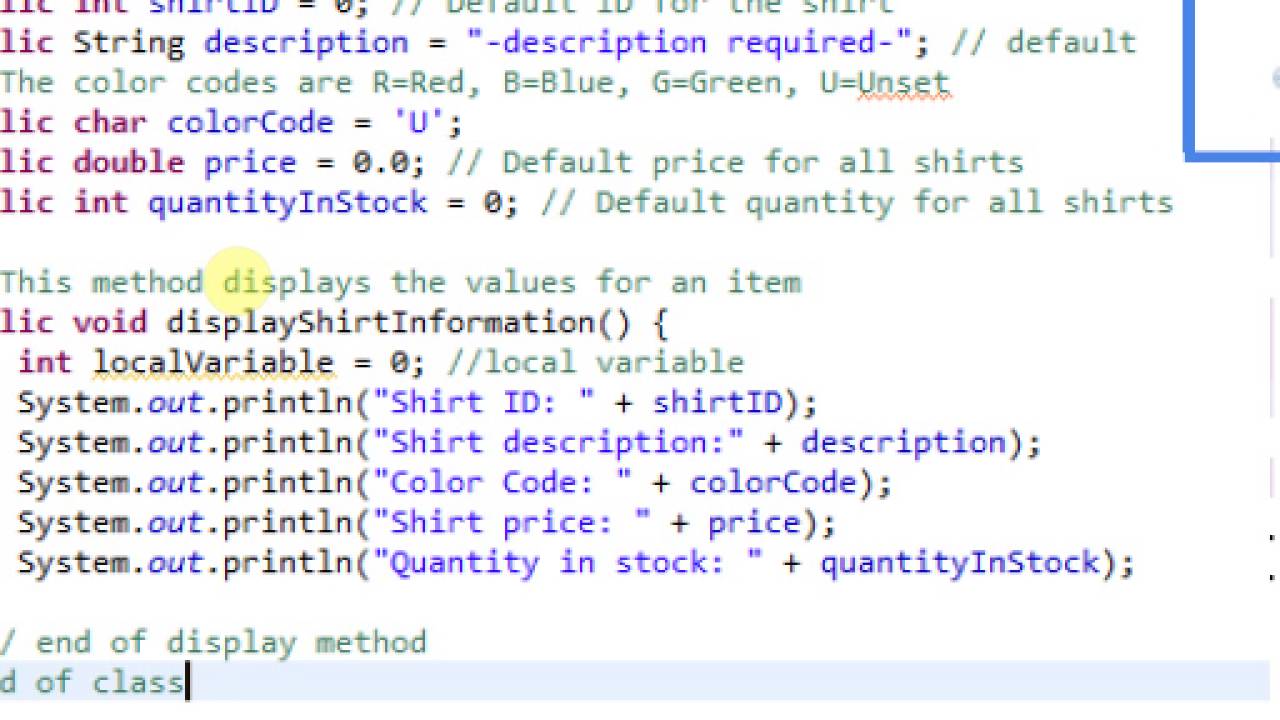Click the "Shirt description:" string literal

coord(558,443)
